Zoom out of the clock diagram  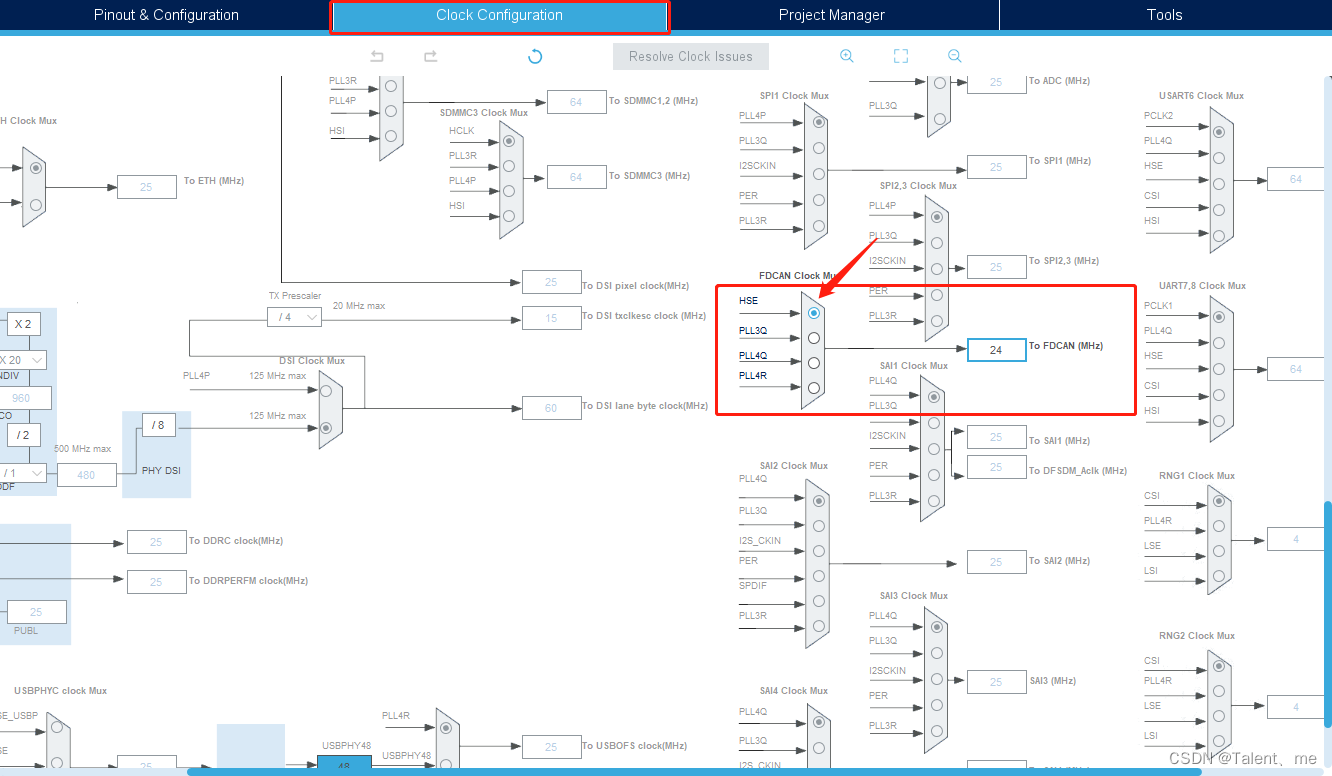[x=954, y=56]
